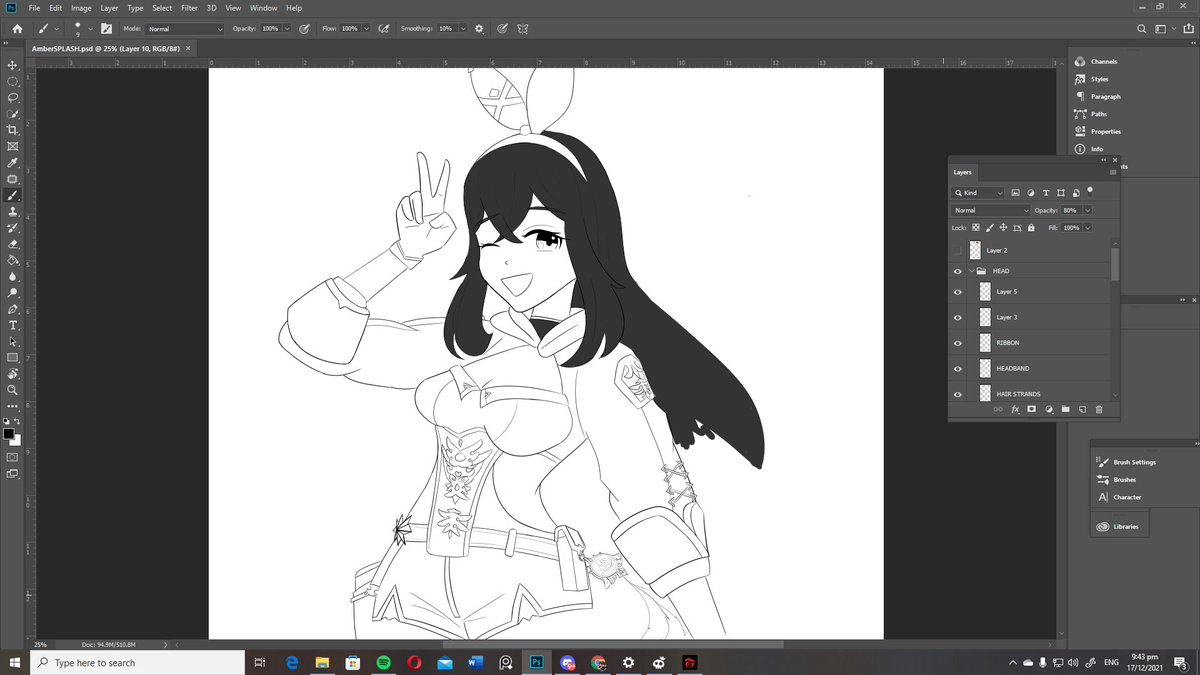Screen dimensions: 1200x675
Task: Open the File menu
Action: tap(35, 8)
